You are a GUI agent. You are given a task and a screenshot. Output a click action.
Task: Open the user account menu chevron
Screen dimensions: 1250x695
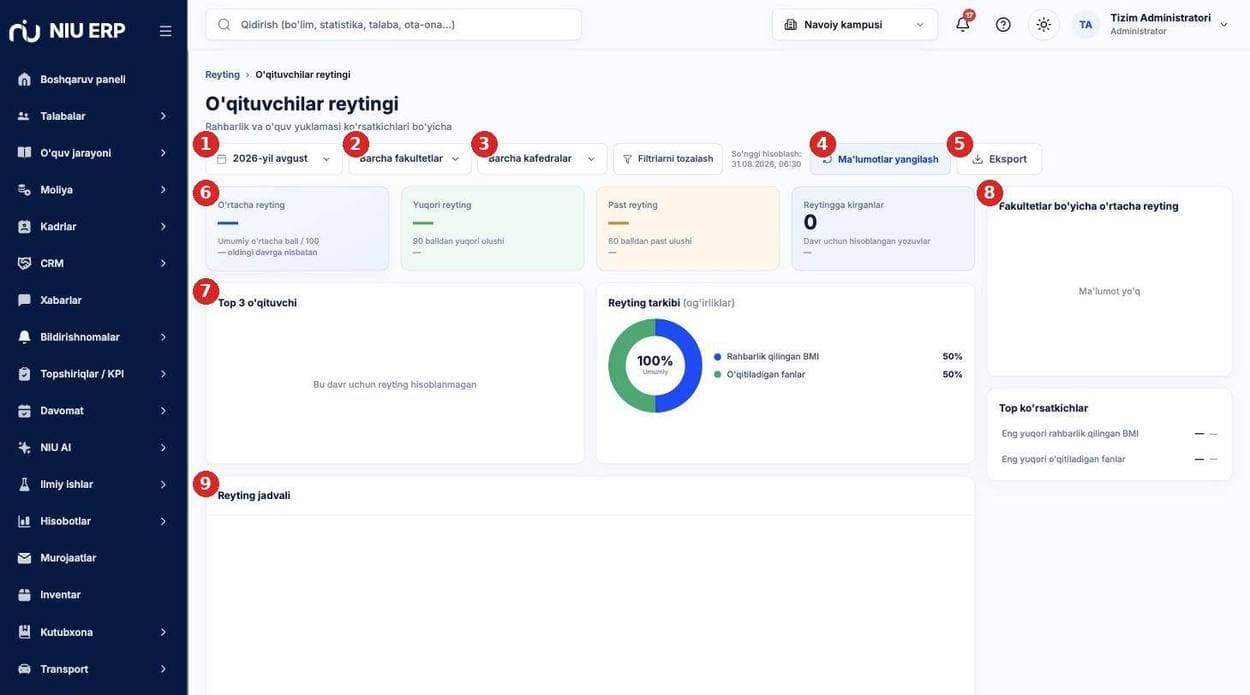(1224, 24)
